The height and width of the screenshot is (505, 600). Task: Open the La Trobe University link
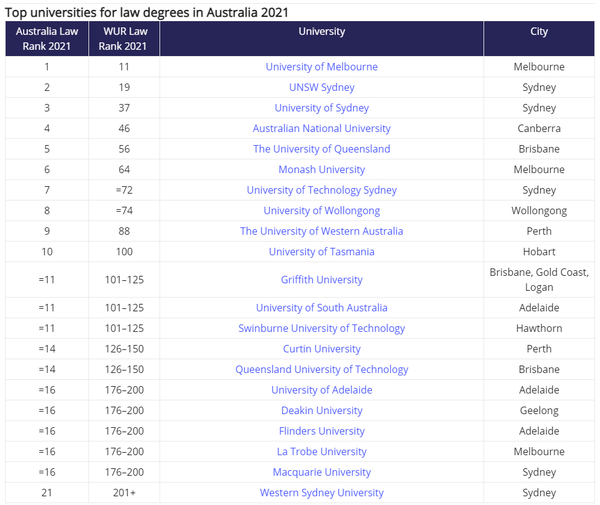click(321, 452)
